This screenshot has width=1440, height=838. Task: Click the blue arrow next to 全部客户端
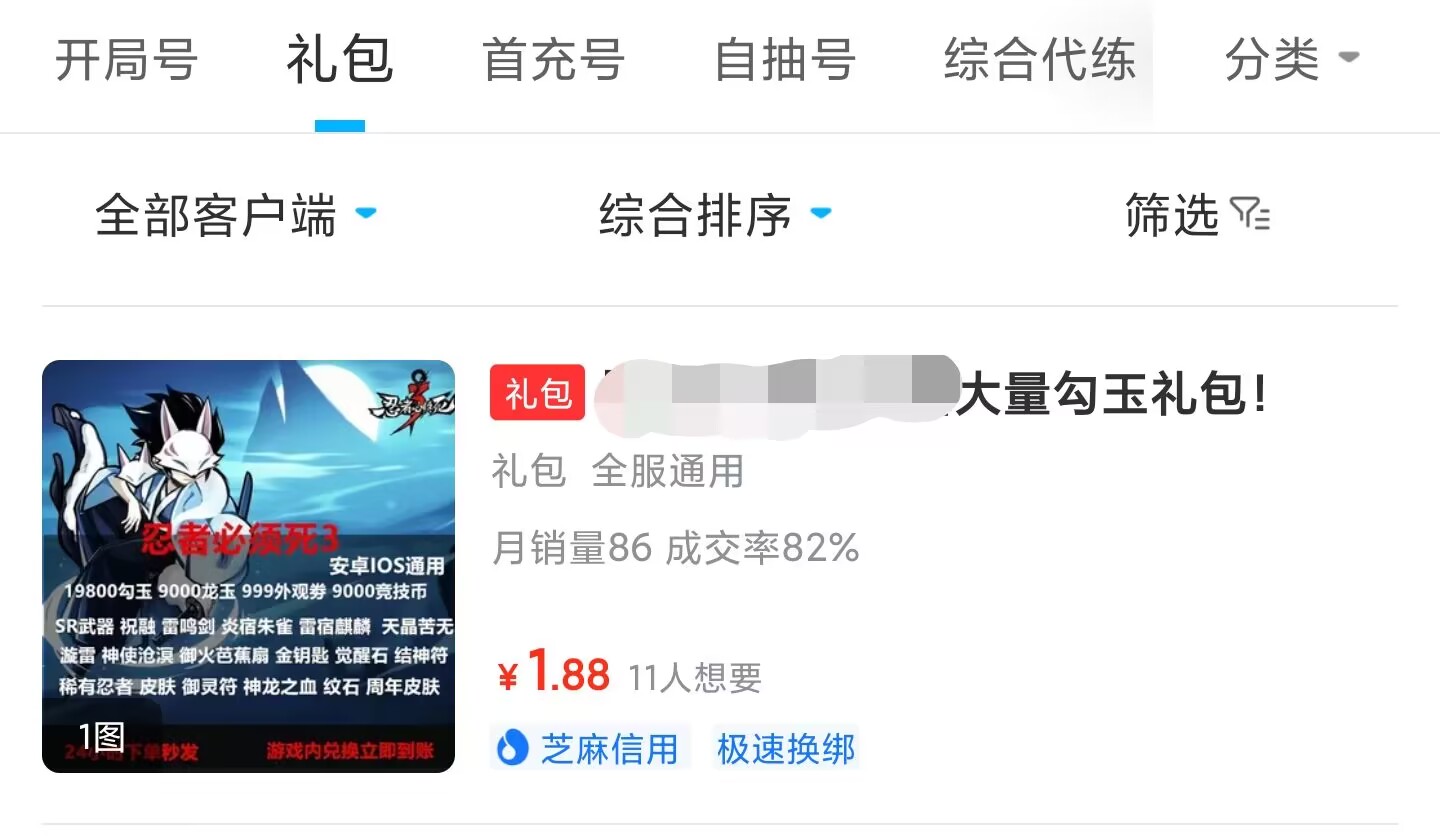click(x=366, y=212)
